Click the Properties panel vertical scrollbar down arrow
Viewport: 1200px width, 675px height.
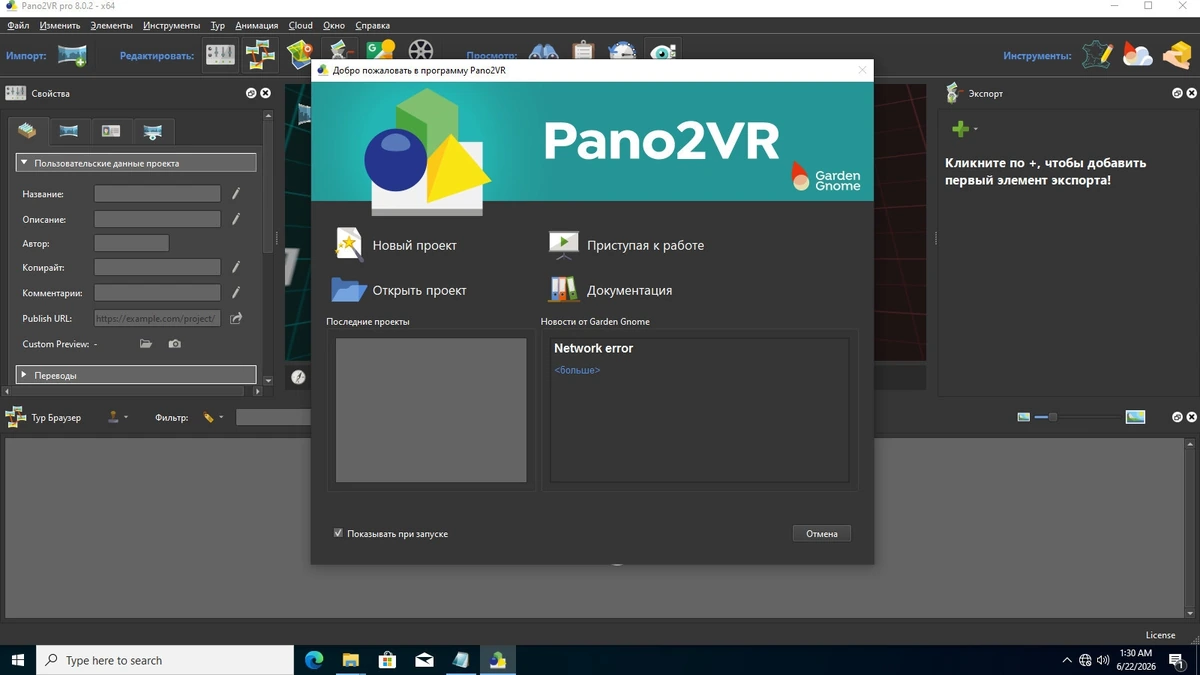[268, 380]
